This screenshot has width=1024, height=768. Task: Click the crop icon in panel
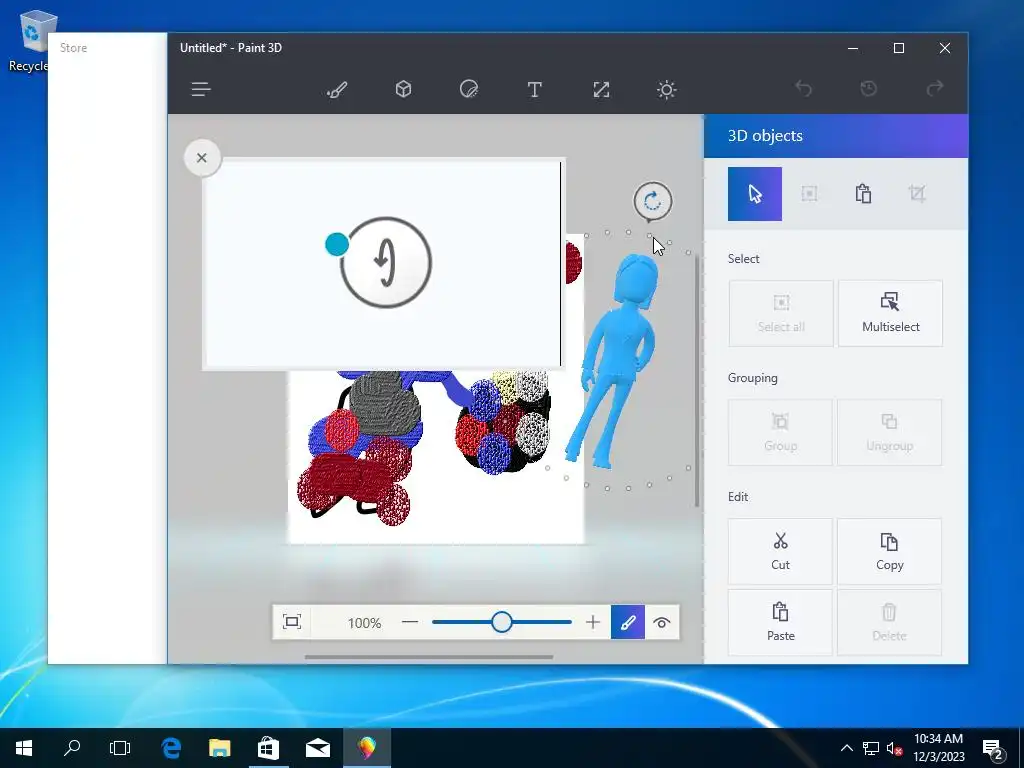(x=917, y=193)
